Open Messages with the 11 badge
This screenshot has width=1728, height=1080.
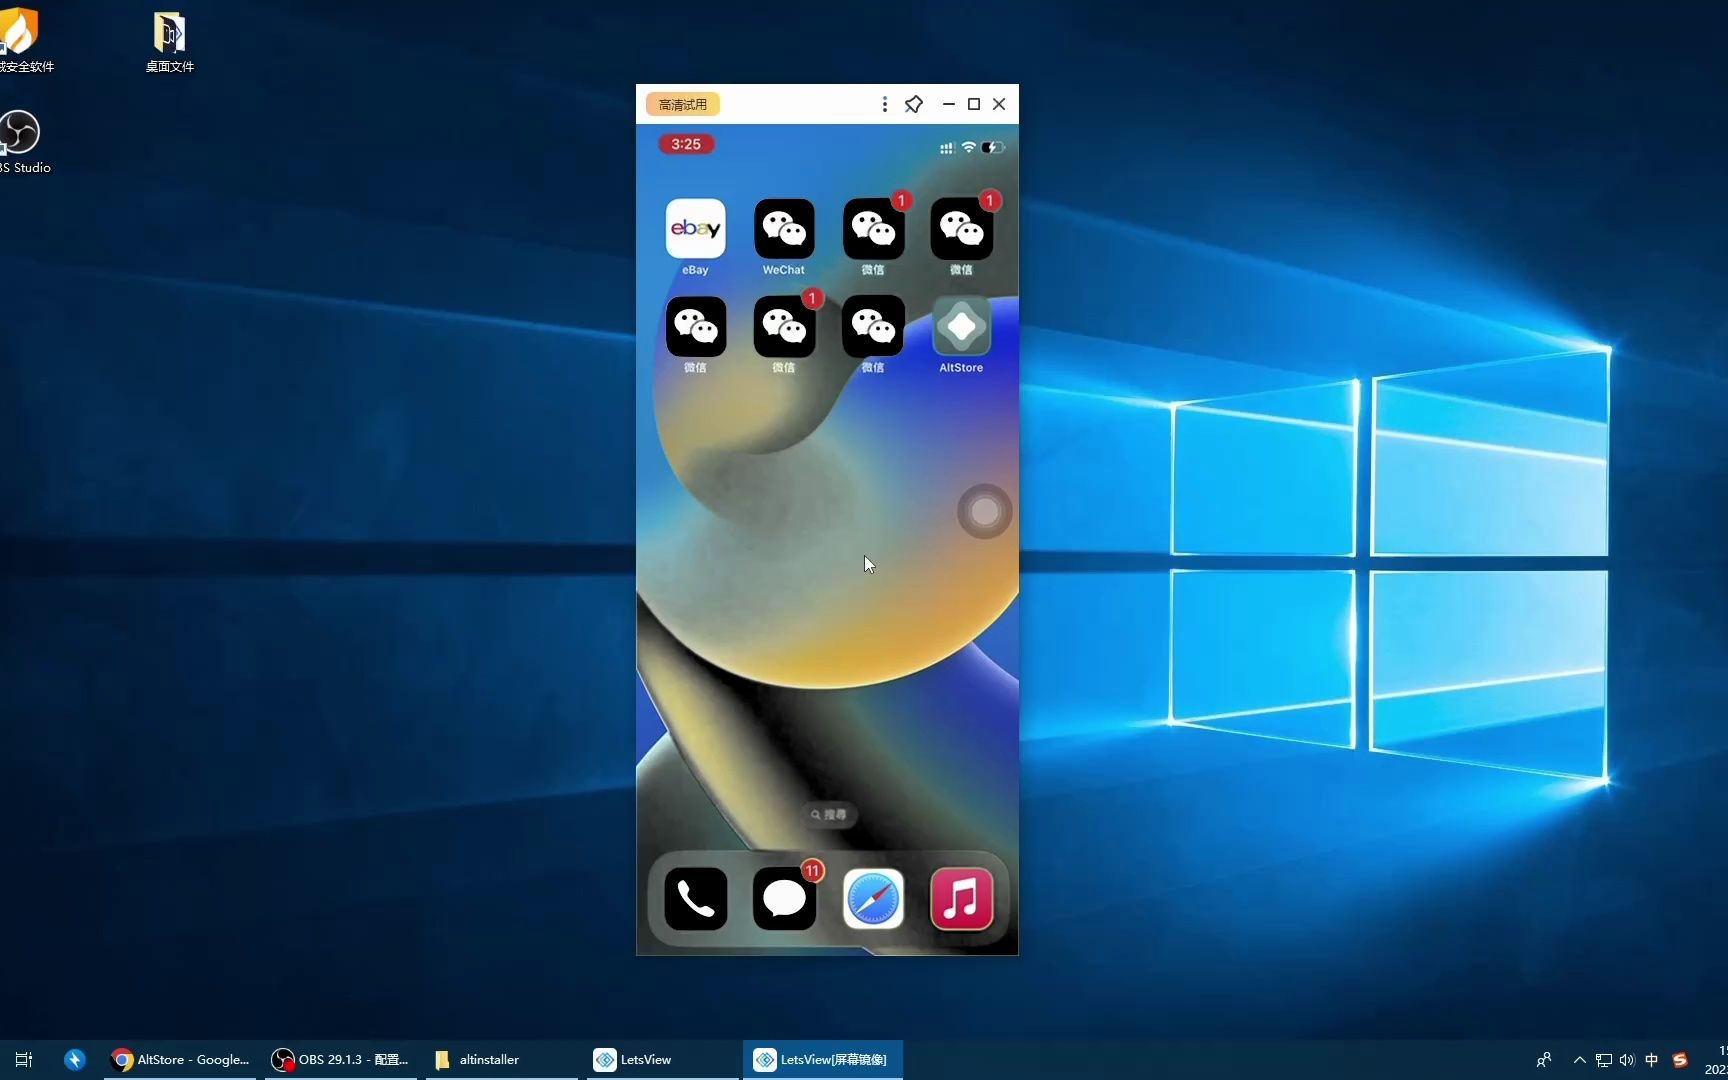click(x=784, y=899)
